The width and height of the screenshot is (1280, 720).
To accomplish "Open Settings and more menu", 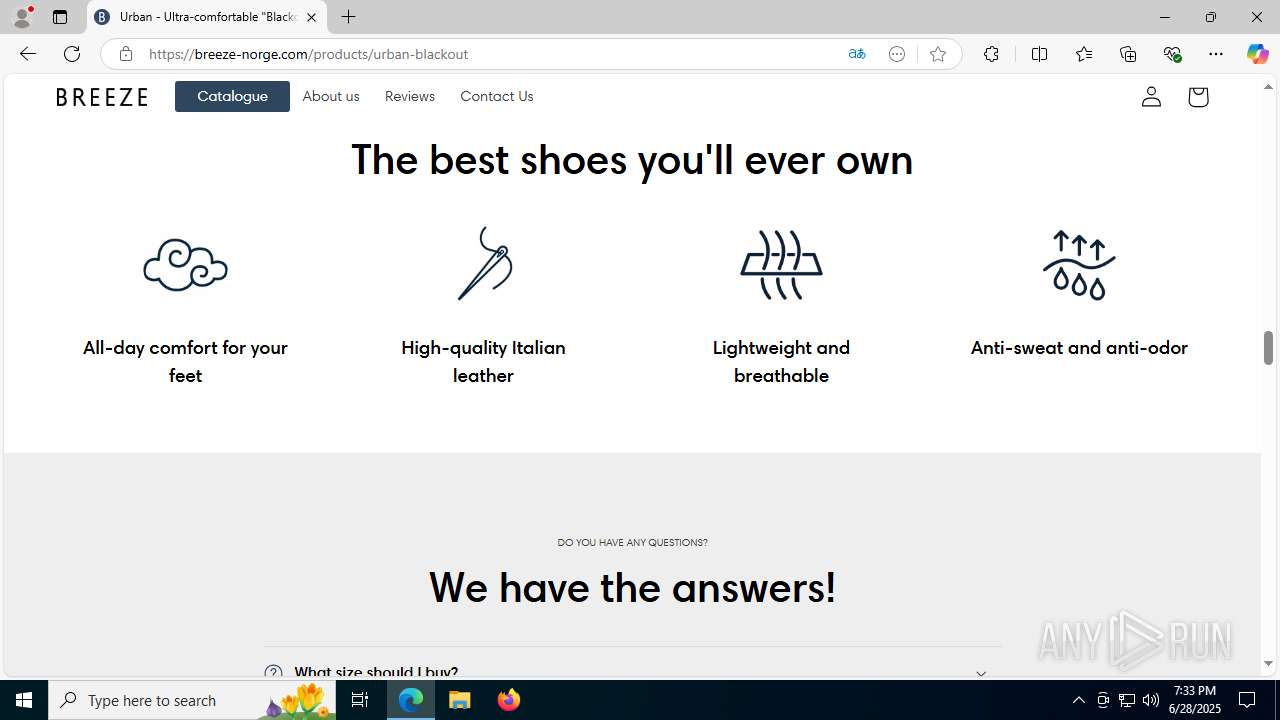I will pyautogui.click(x=1216, y=54).
